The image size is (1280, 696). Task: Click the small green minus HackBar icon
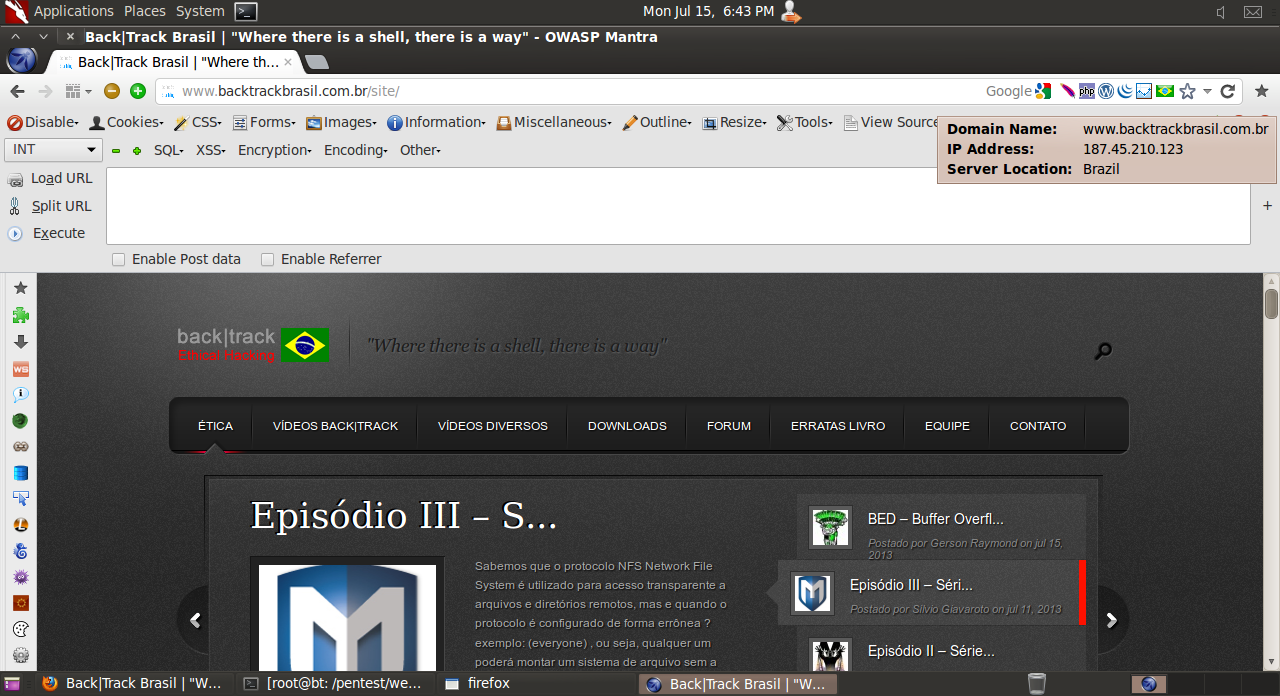(x=116, y=150)
